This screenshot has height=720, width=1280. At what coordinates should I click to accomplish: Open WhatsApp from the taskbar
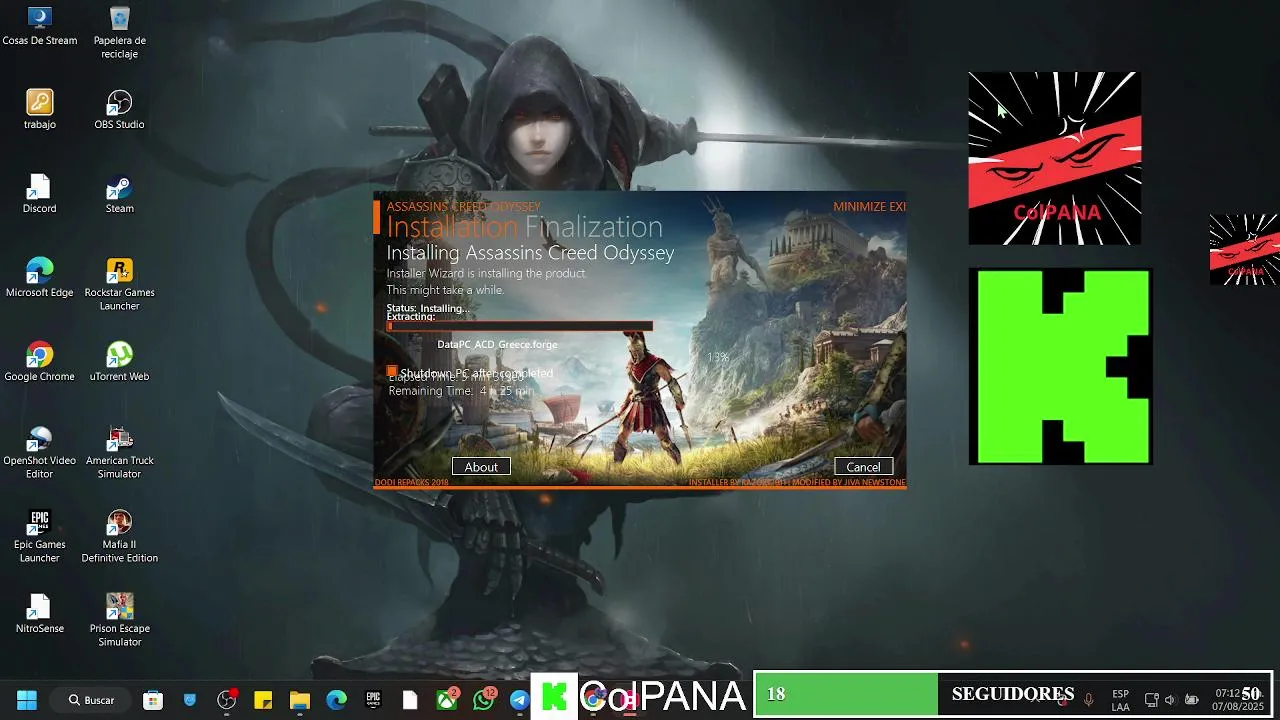(484, 700)
